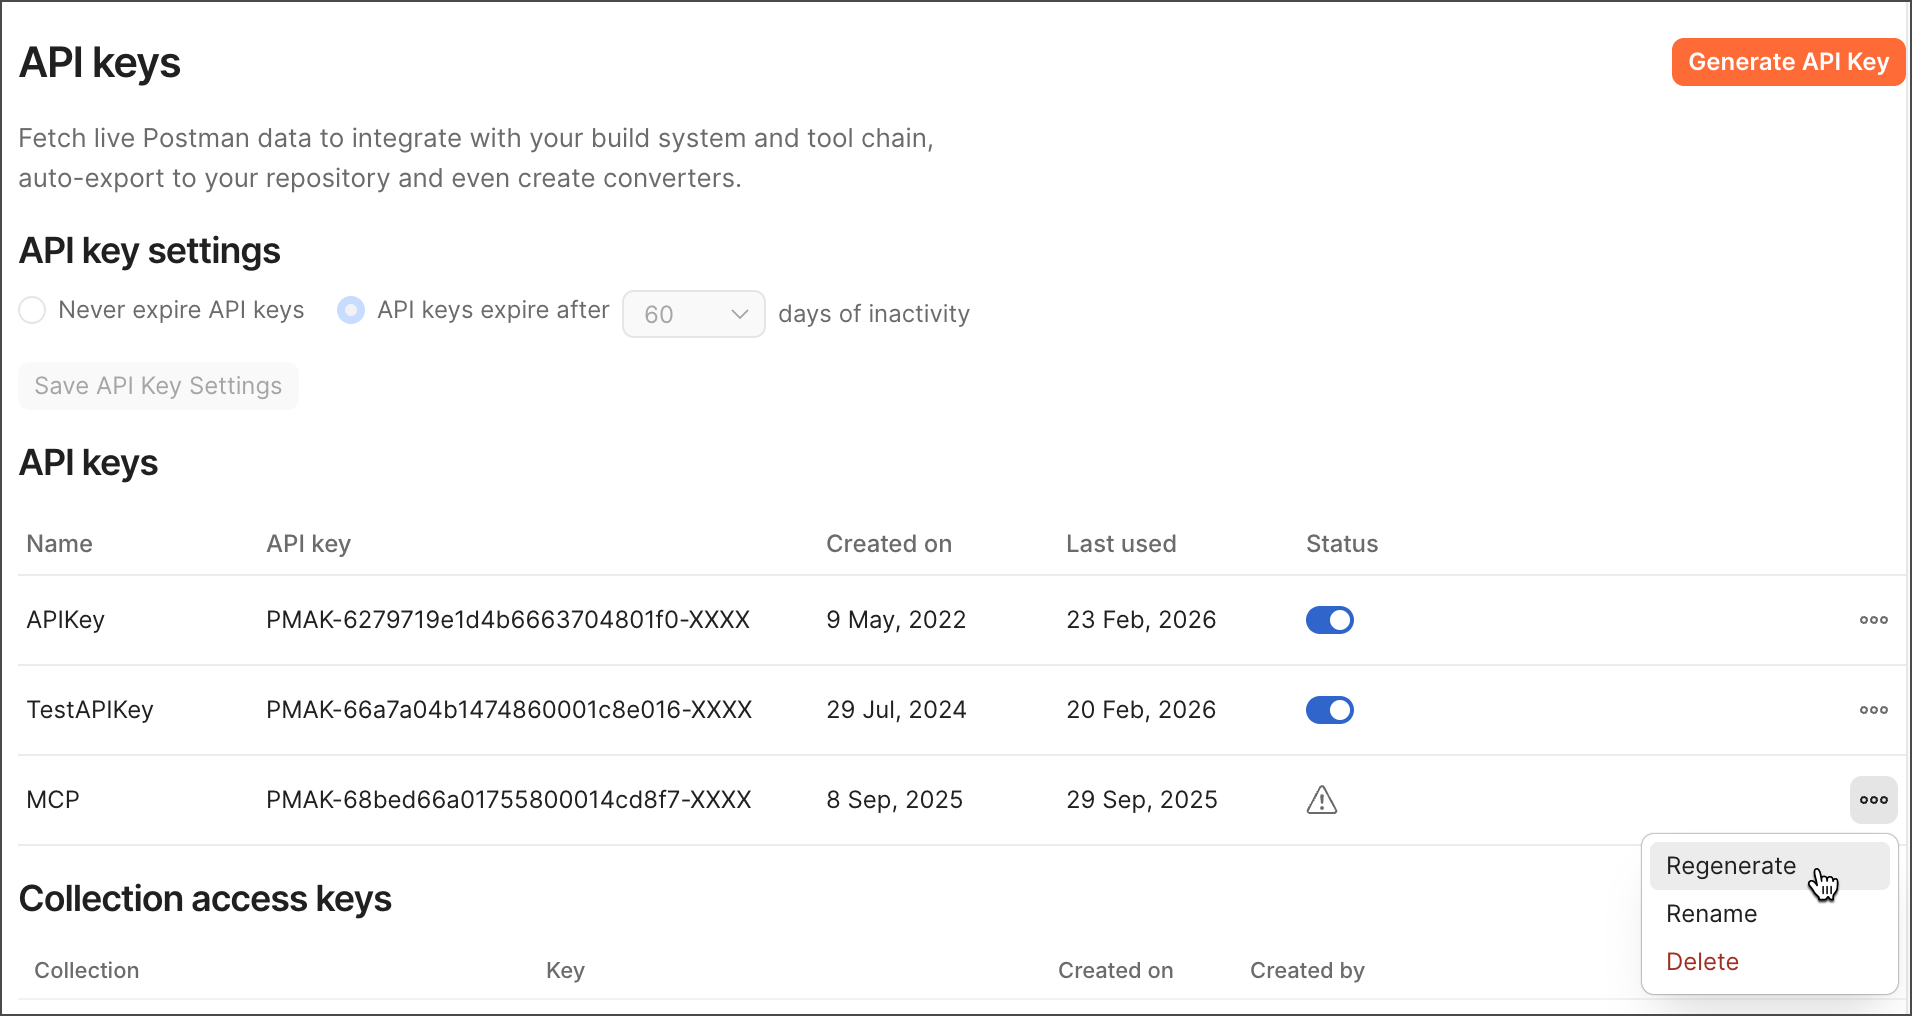Click key PMAK-66a7a04b1474860001c8e016-XXXX

click(x=509, y=710)
